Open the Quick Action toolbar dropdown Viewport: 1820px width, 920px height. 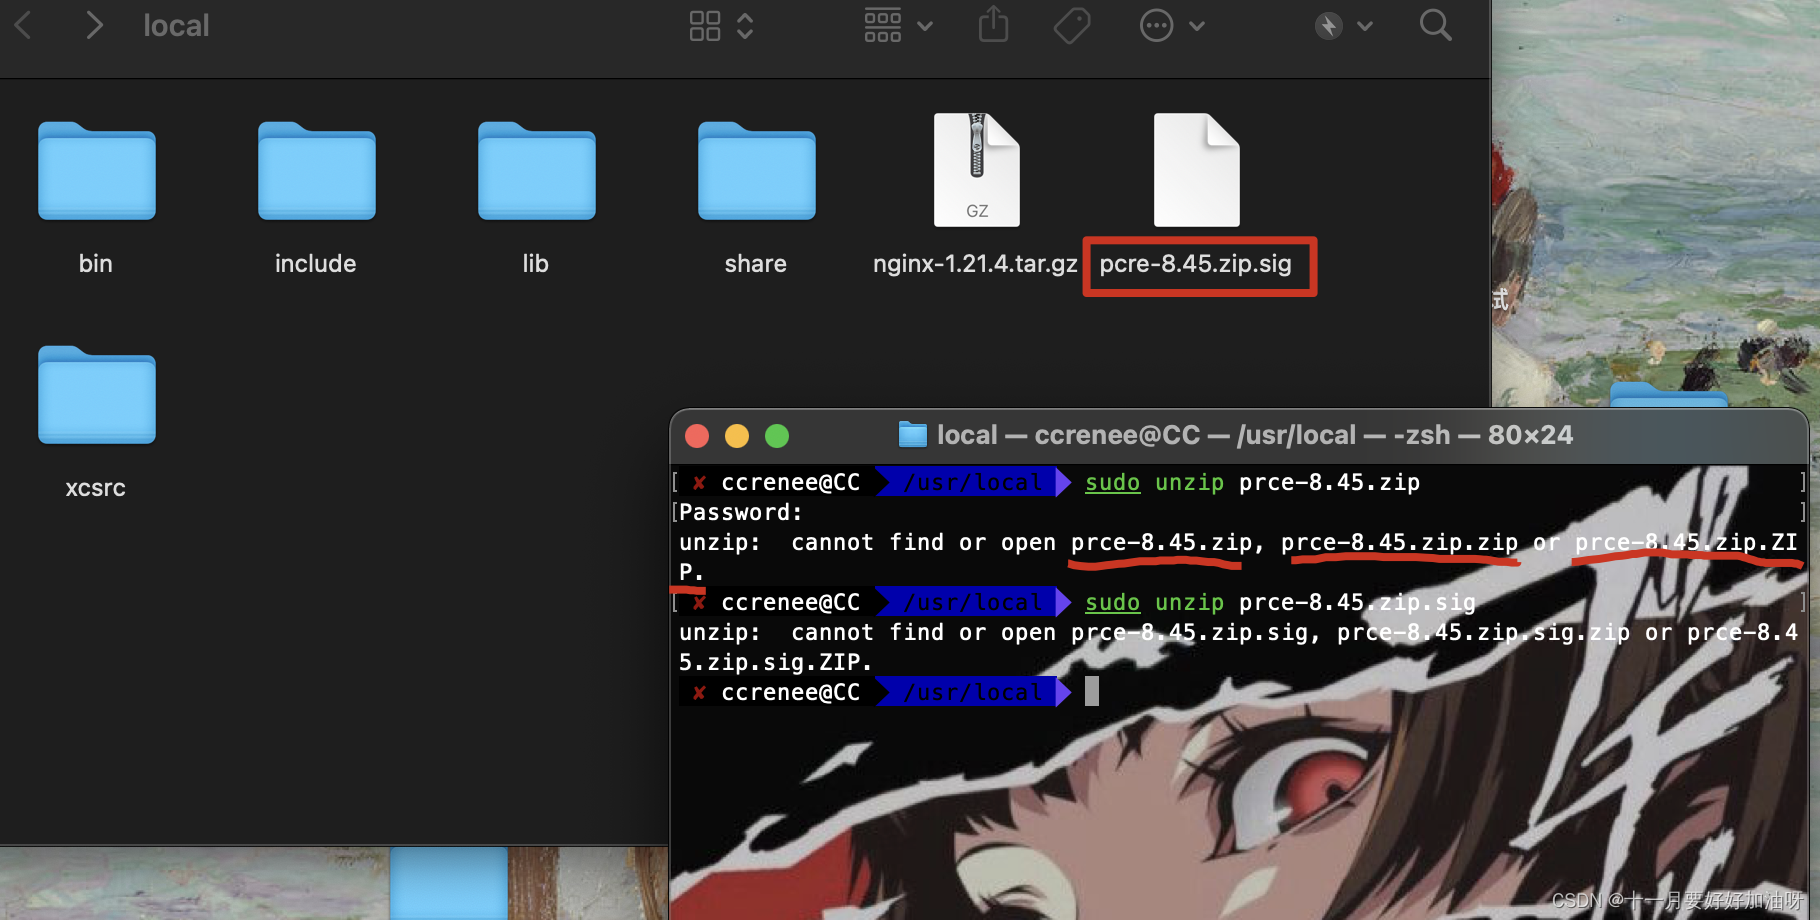[x=1343, y=26]
